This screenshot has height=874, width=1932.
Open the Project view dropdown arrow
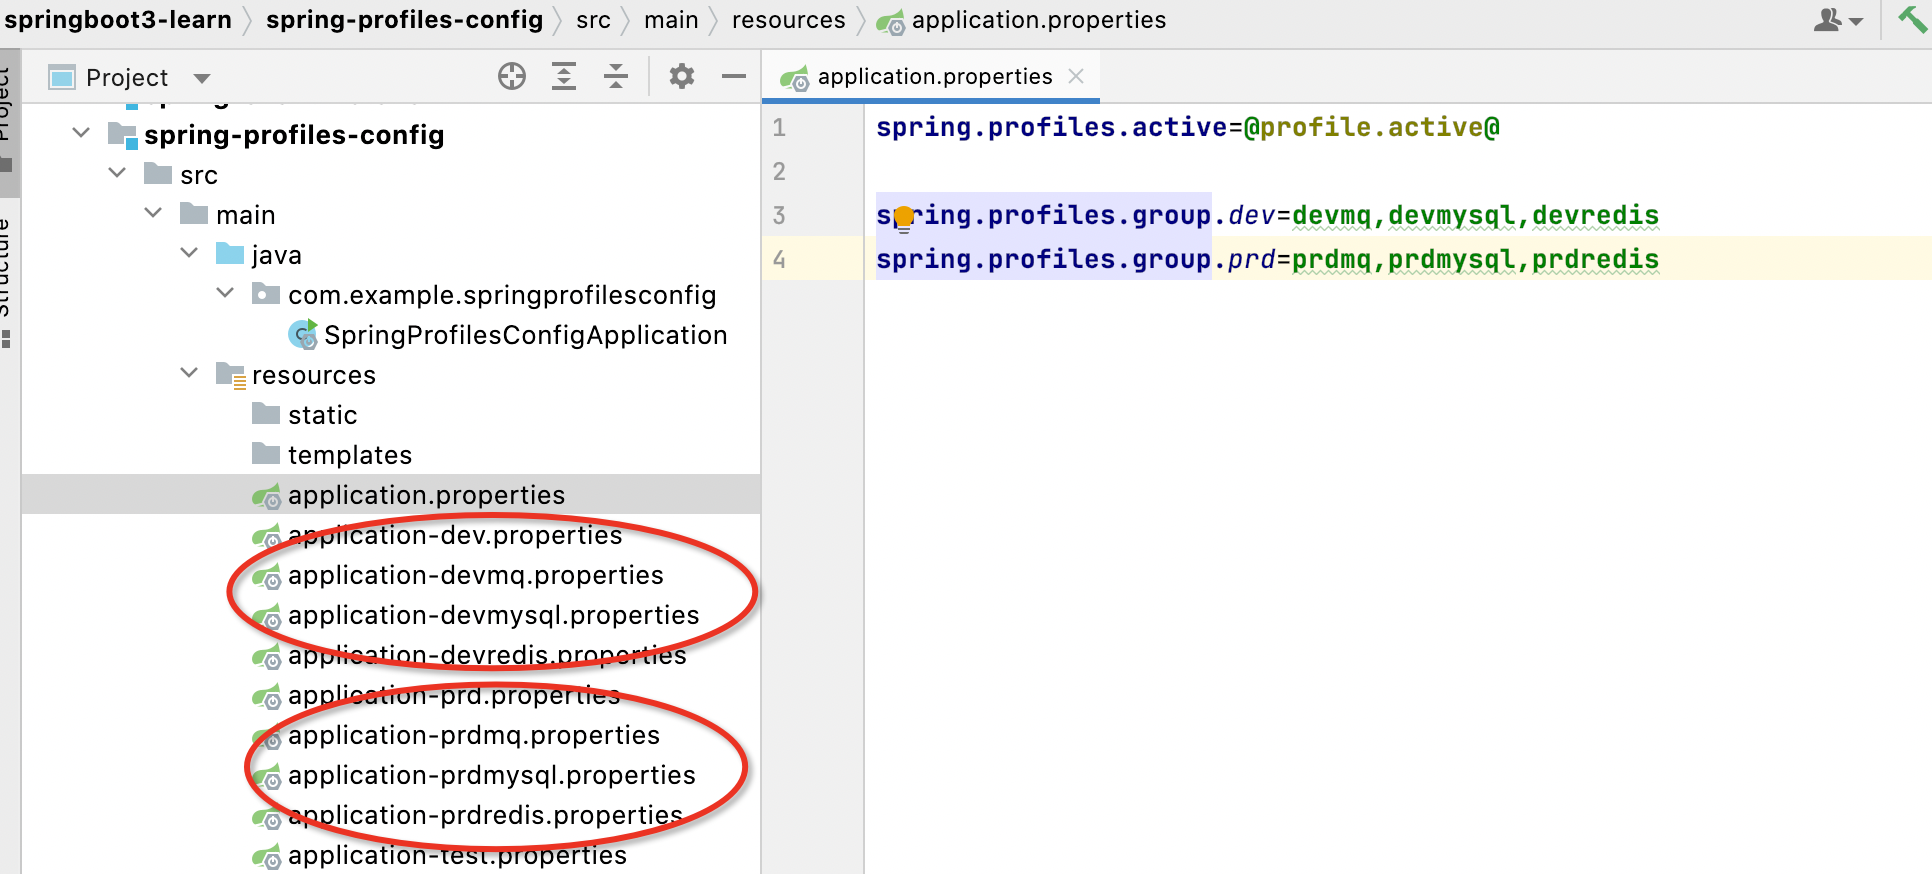[x=202, y=78]
